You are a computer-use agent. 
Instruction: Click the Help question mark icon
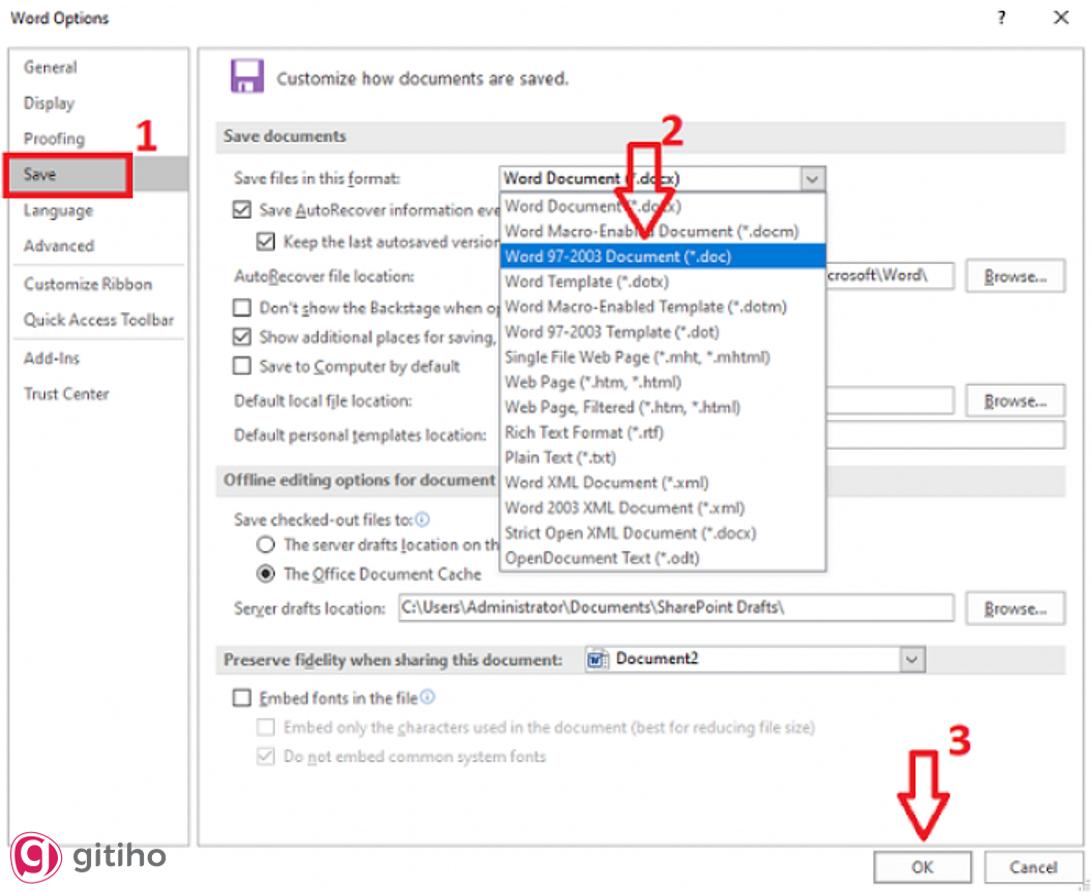point(1001,17)
